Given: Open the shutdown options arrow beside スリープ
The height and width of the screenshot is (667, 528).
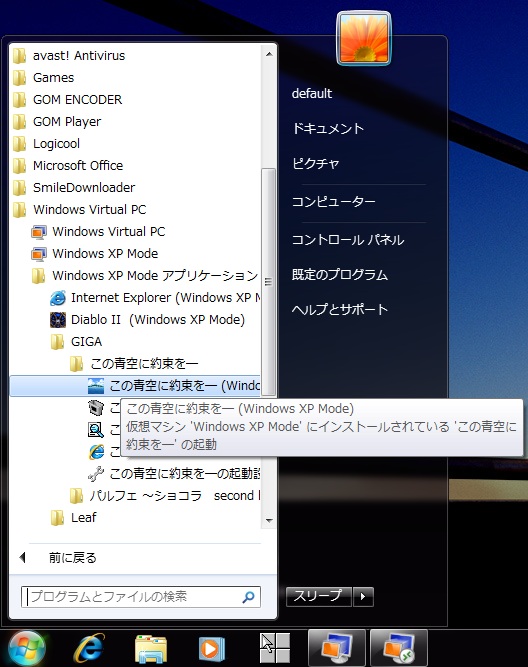Looking at the screenshot, I should click(x=363, y=596).
